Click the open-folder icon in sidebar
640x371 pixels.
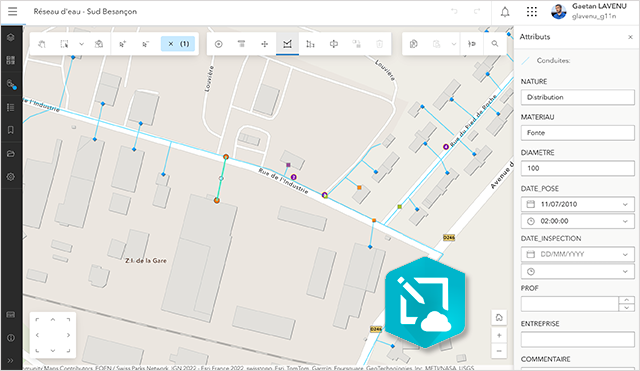point(11,154)
